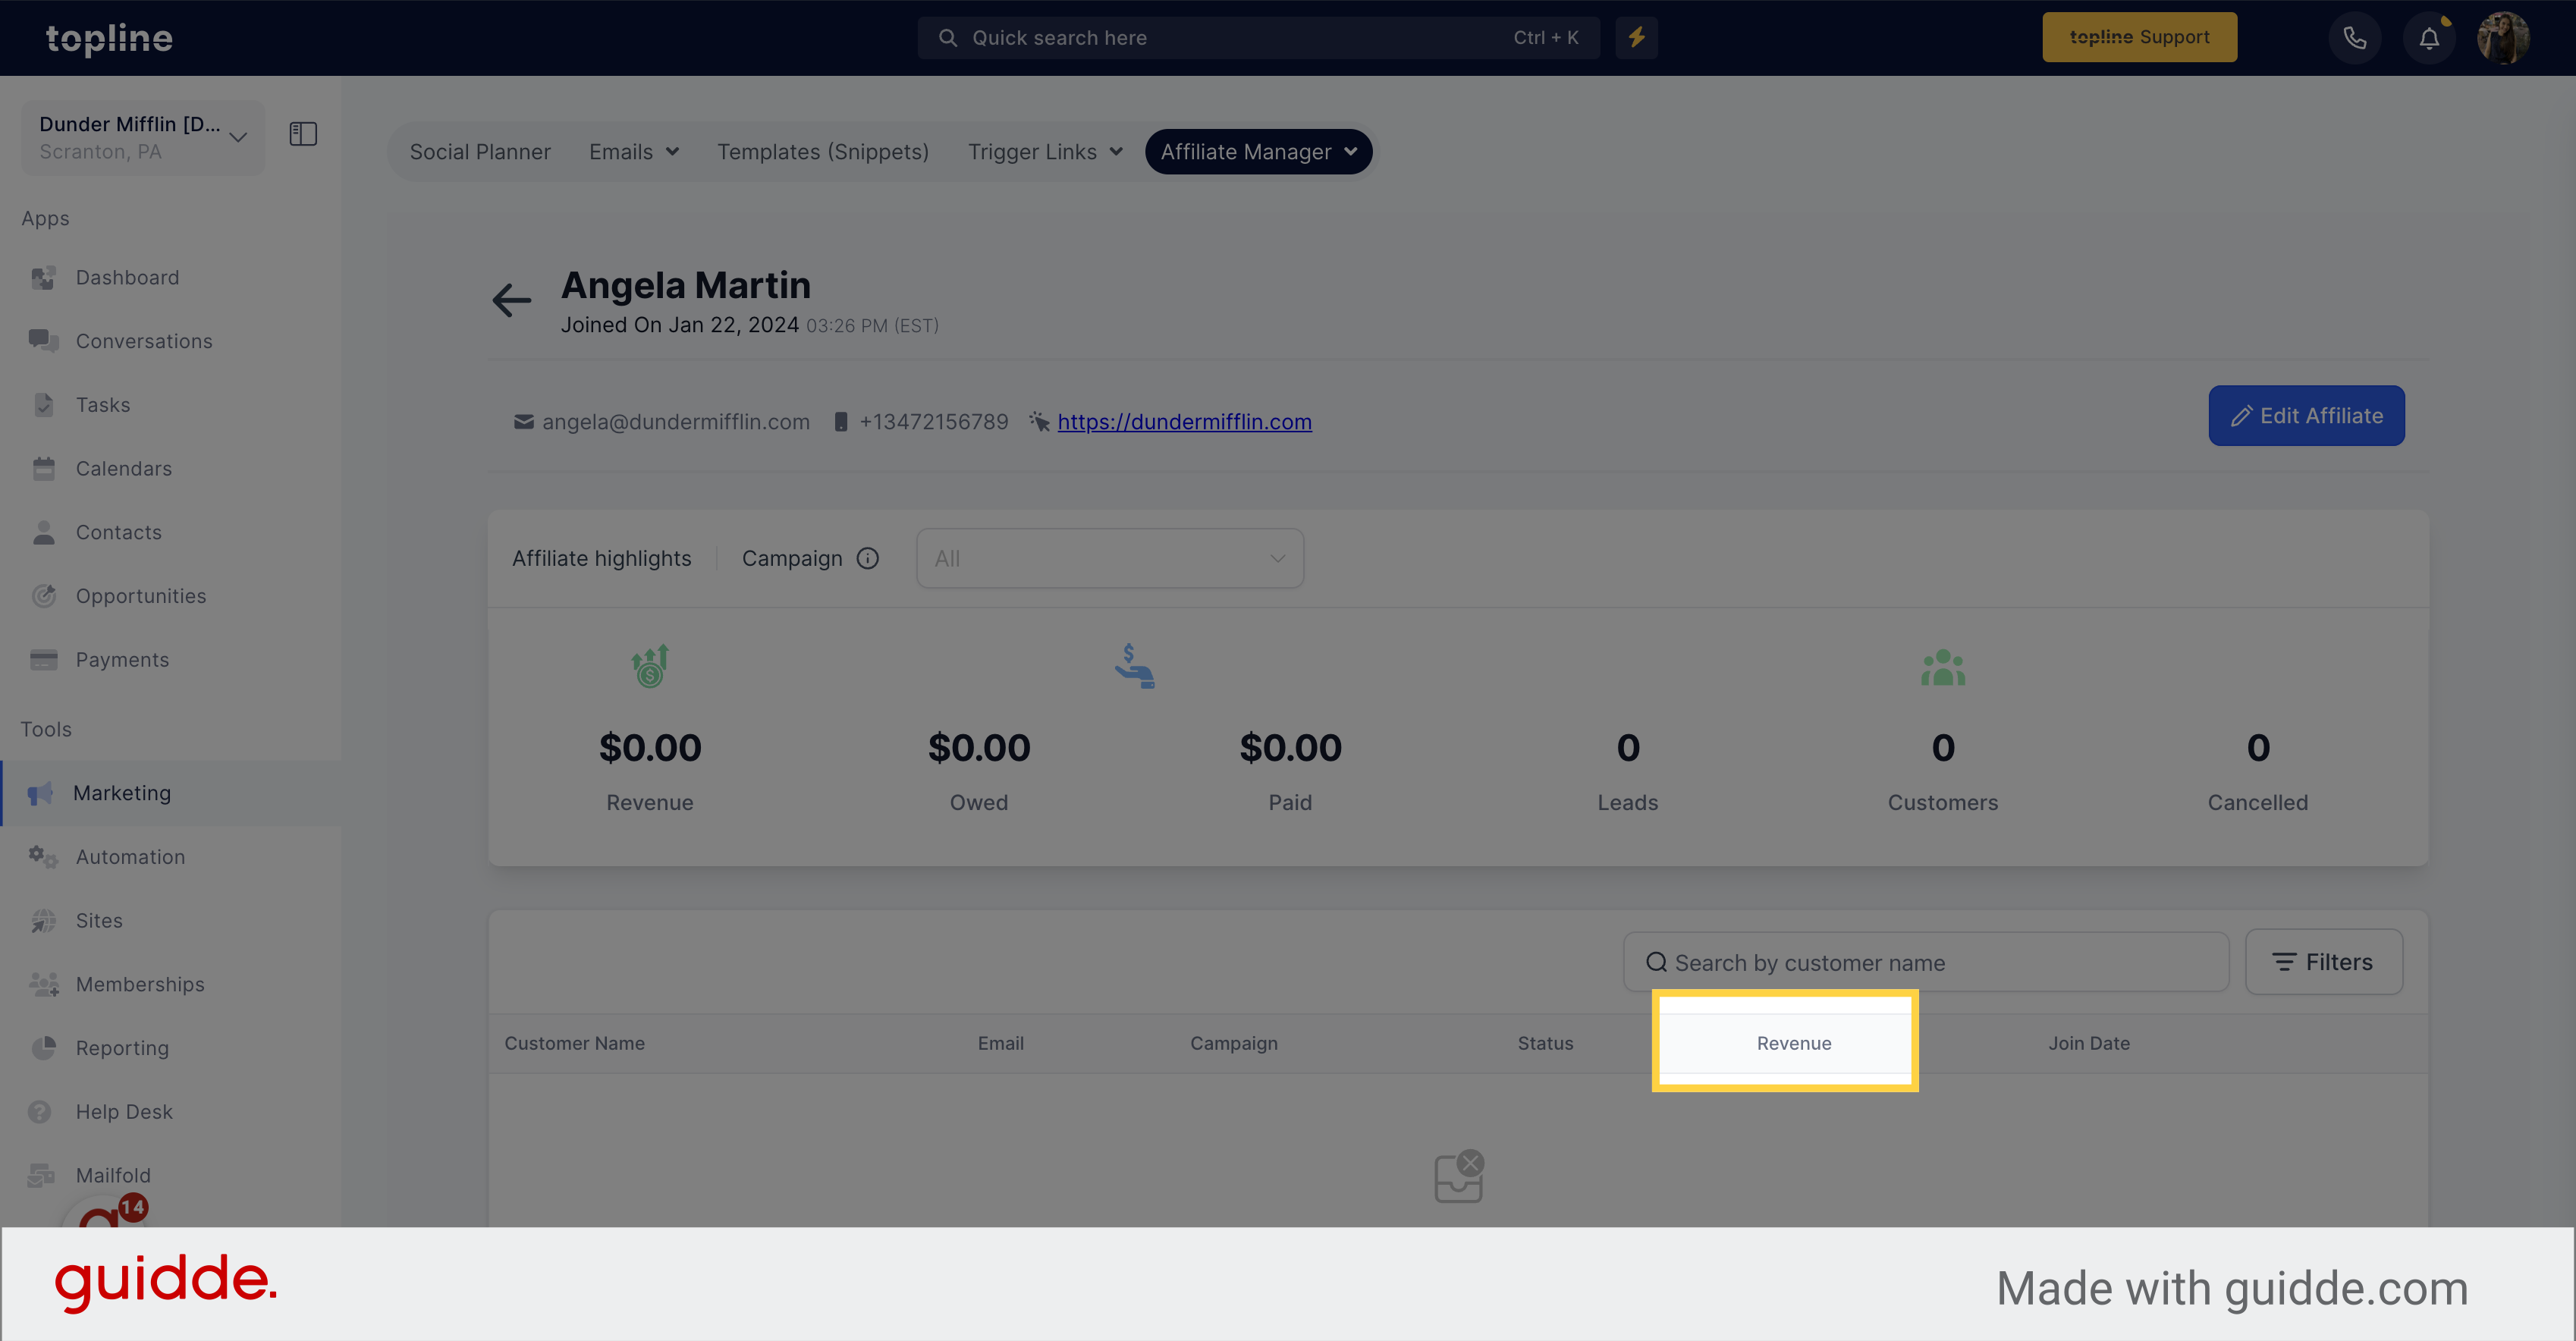Click the Calendars sidebar icon
This screenshot has height=1341, width=2576.
[x=43, y=469]
